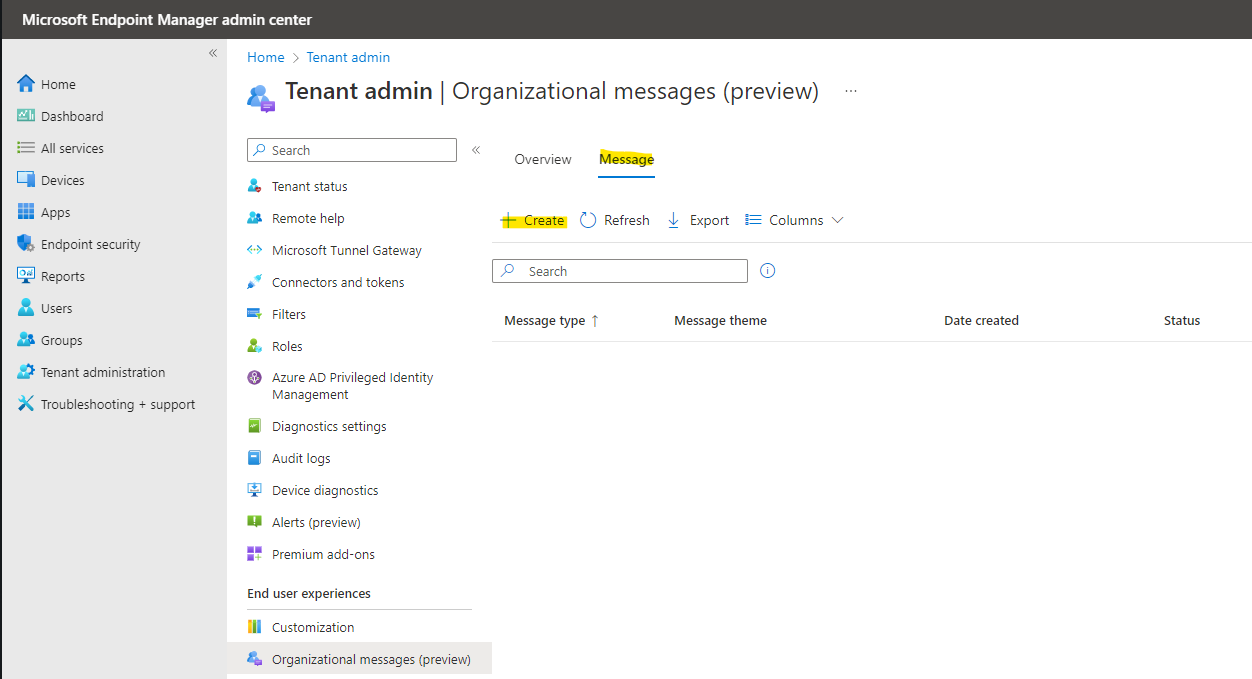Open Groups from the navigation pane
Screen dimensions: 1252x679
click(x=62, y=340)
